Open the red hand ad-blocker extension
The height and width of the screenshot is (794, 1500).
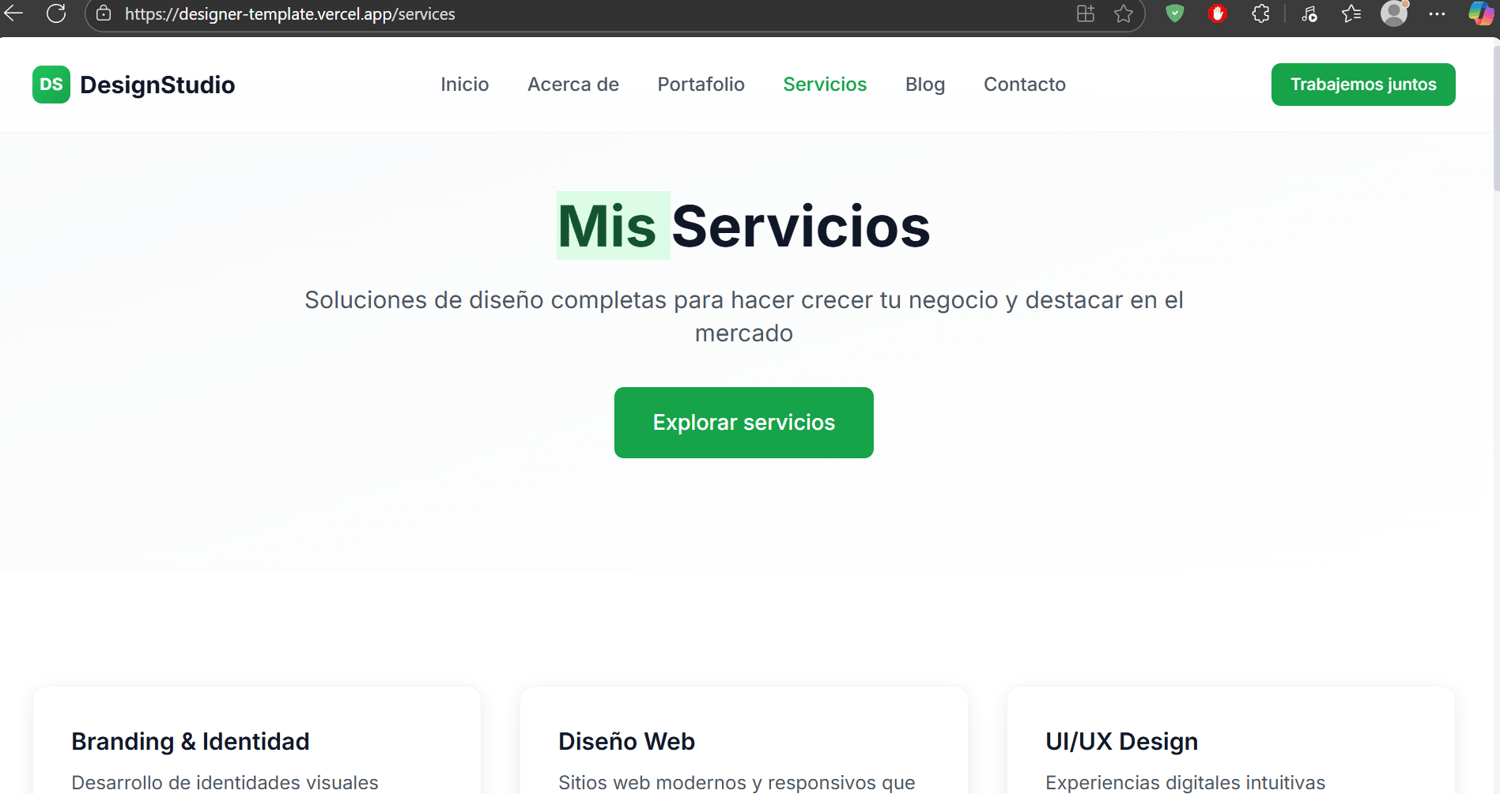point(1217,14)
